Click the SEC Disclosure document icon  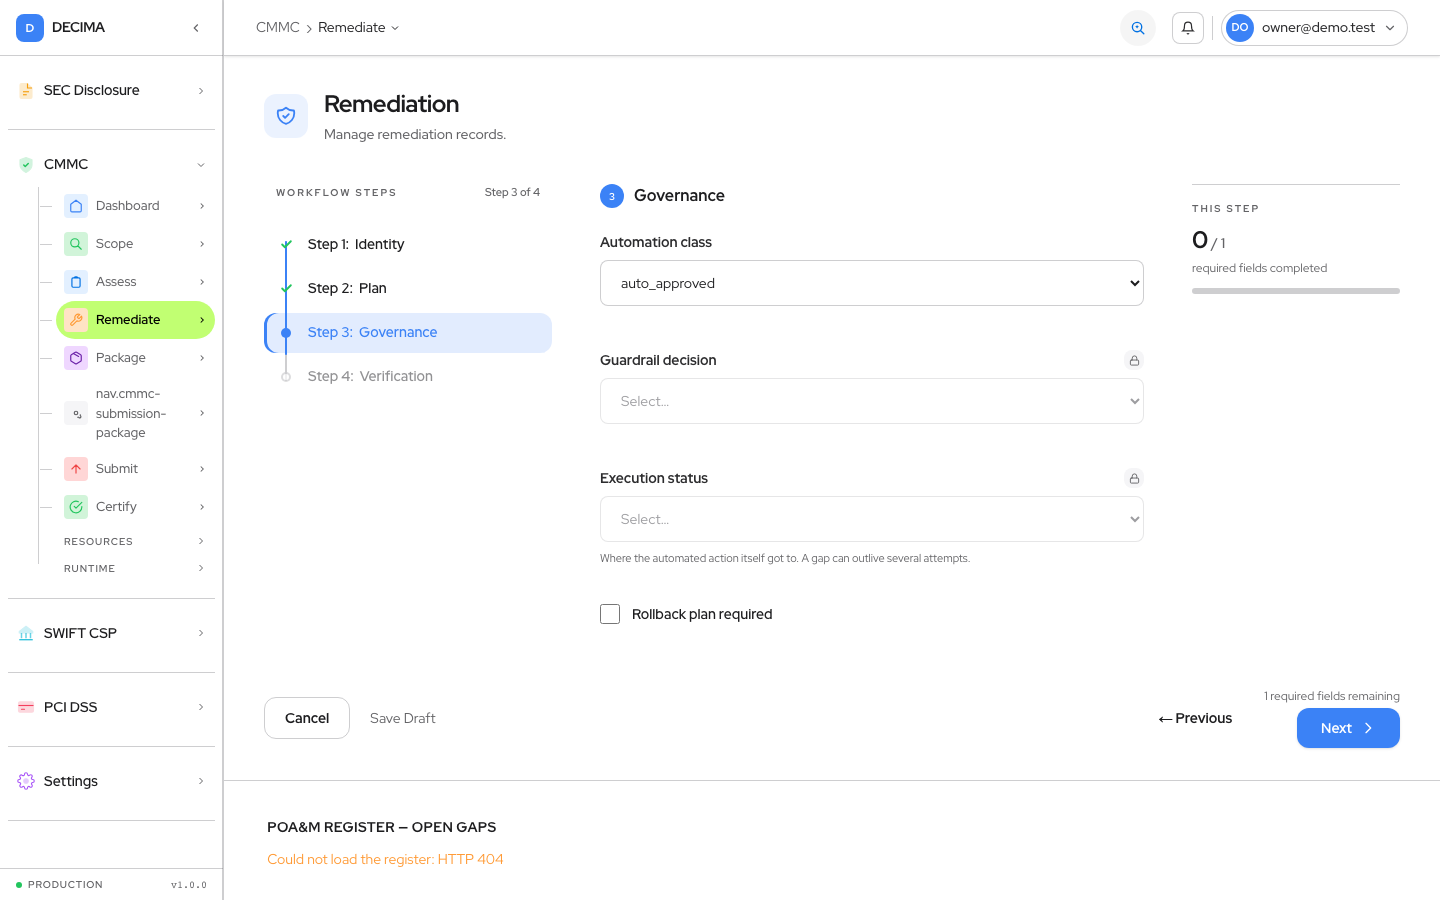pos(26,91)
